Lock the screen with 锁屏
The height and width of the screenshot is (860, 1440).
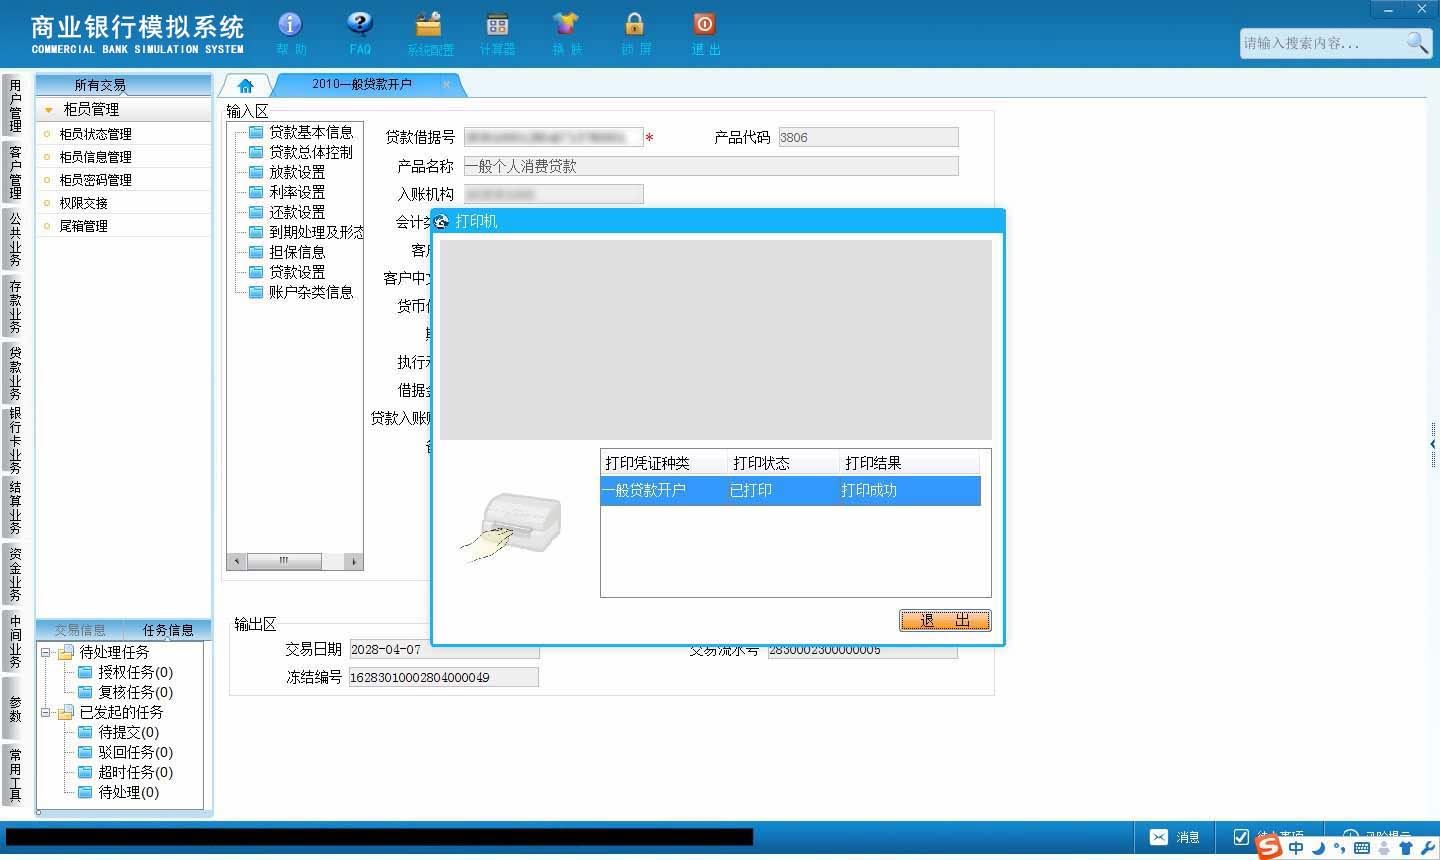[x=635, y=33]
